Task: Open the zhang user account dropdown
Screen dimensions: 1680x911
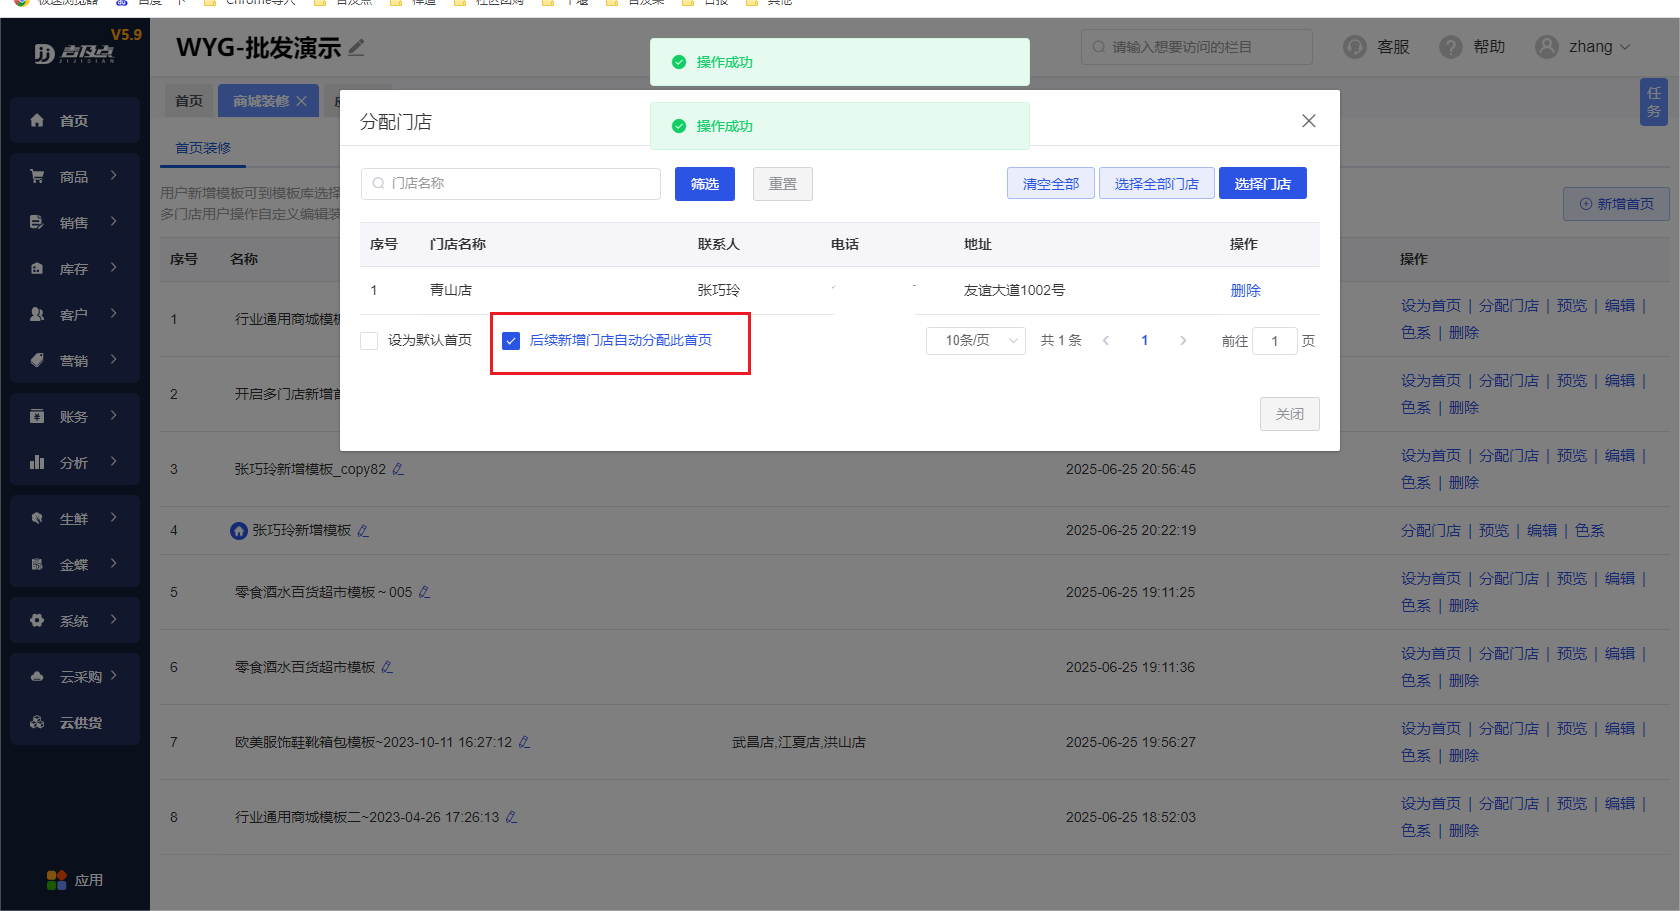Action: pos(1584,47)
